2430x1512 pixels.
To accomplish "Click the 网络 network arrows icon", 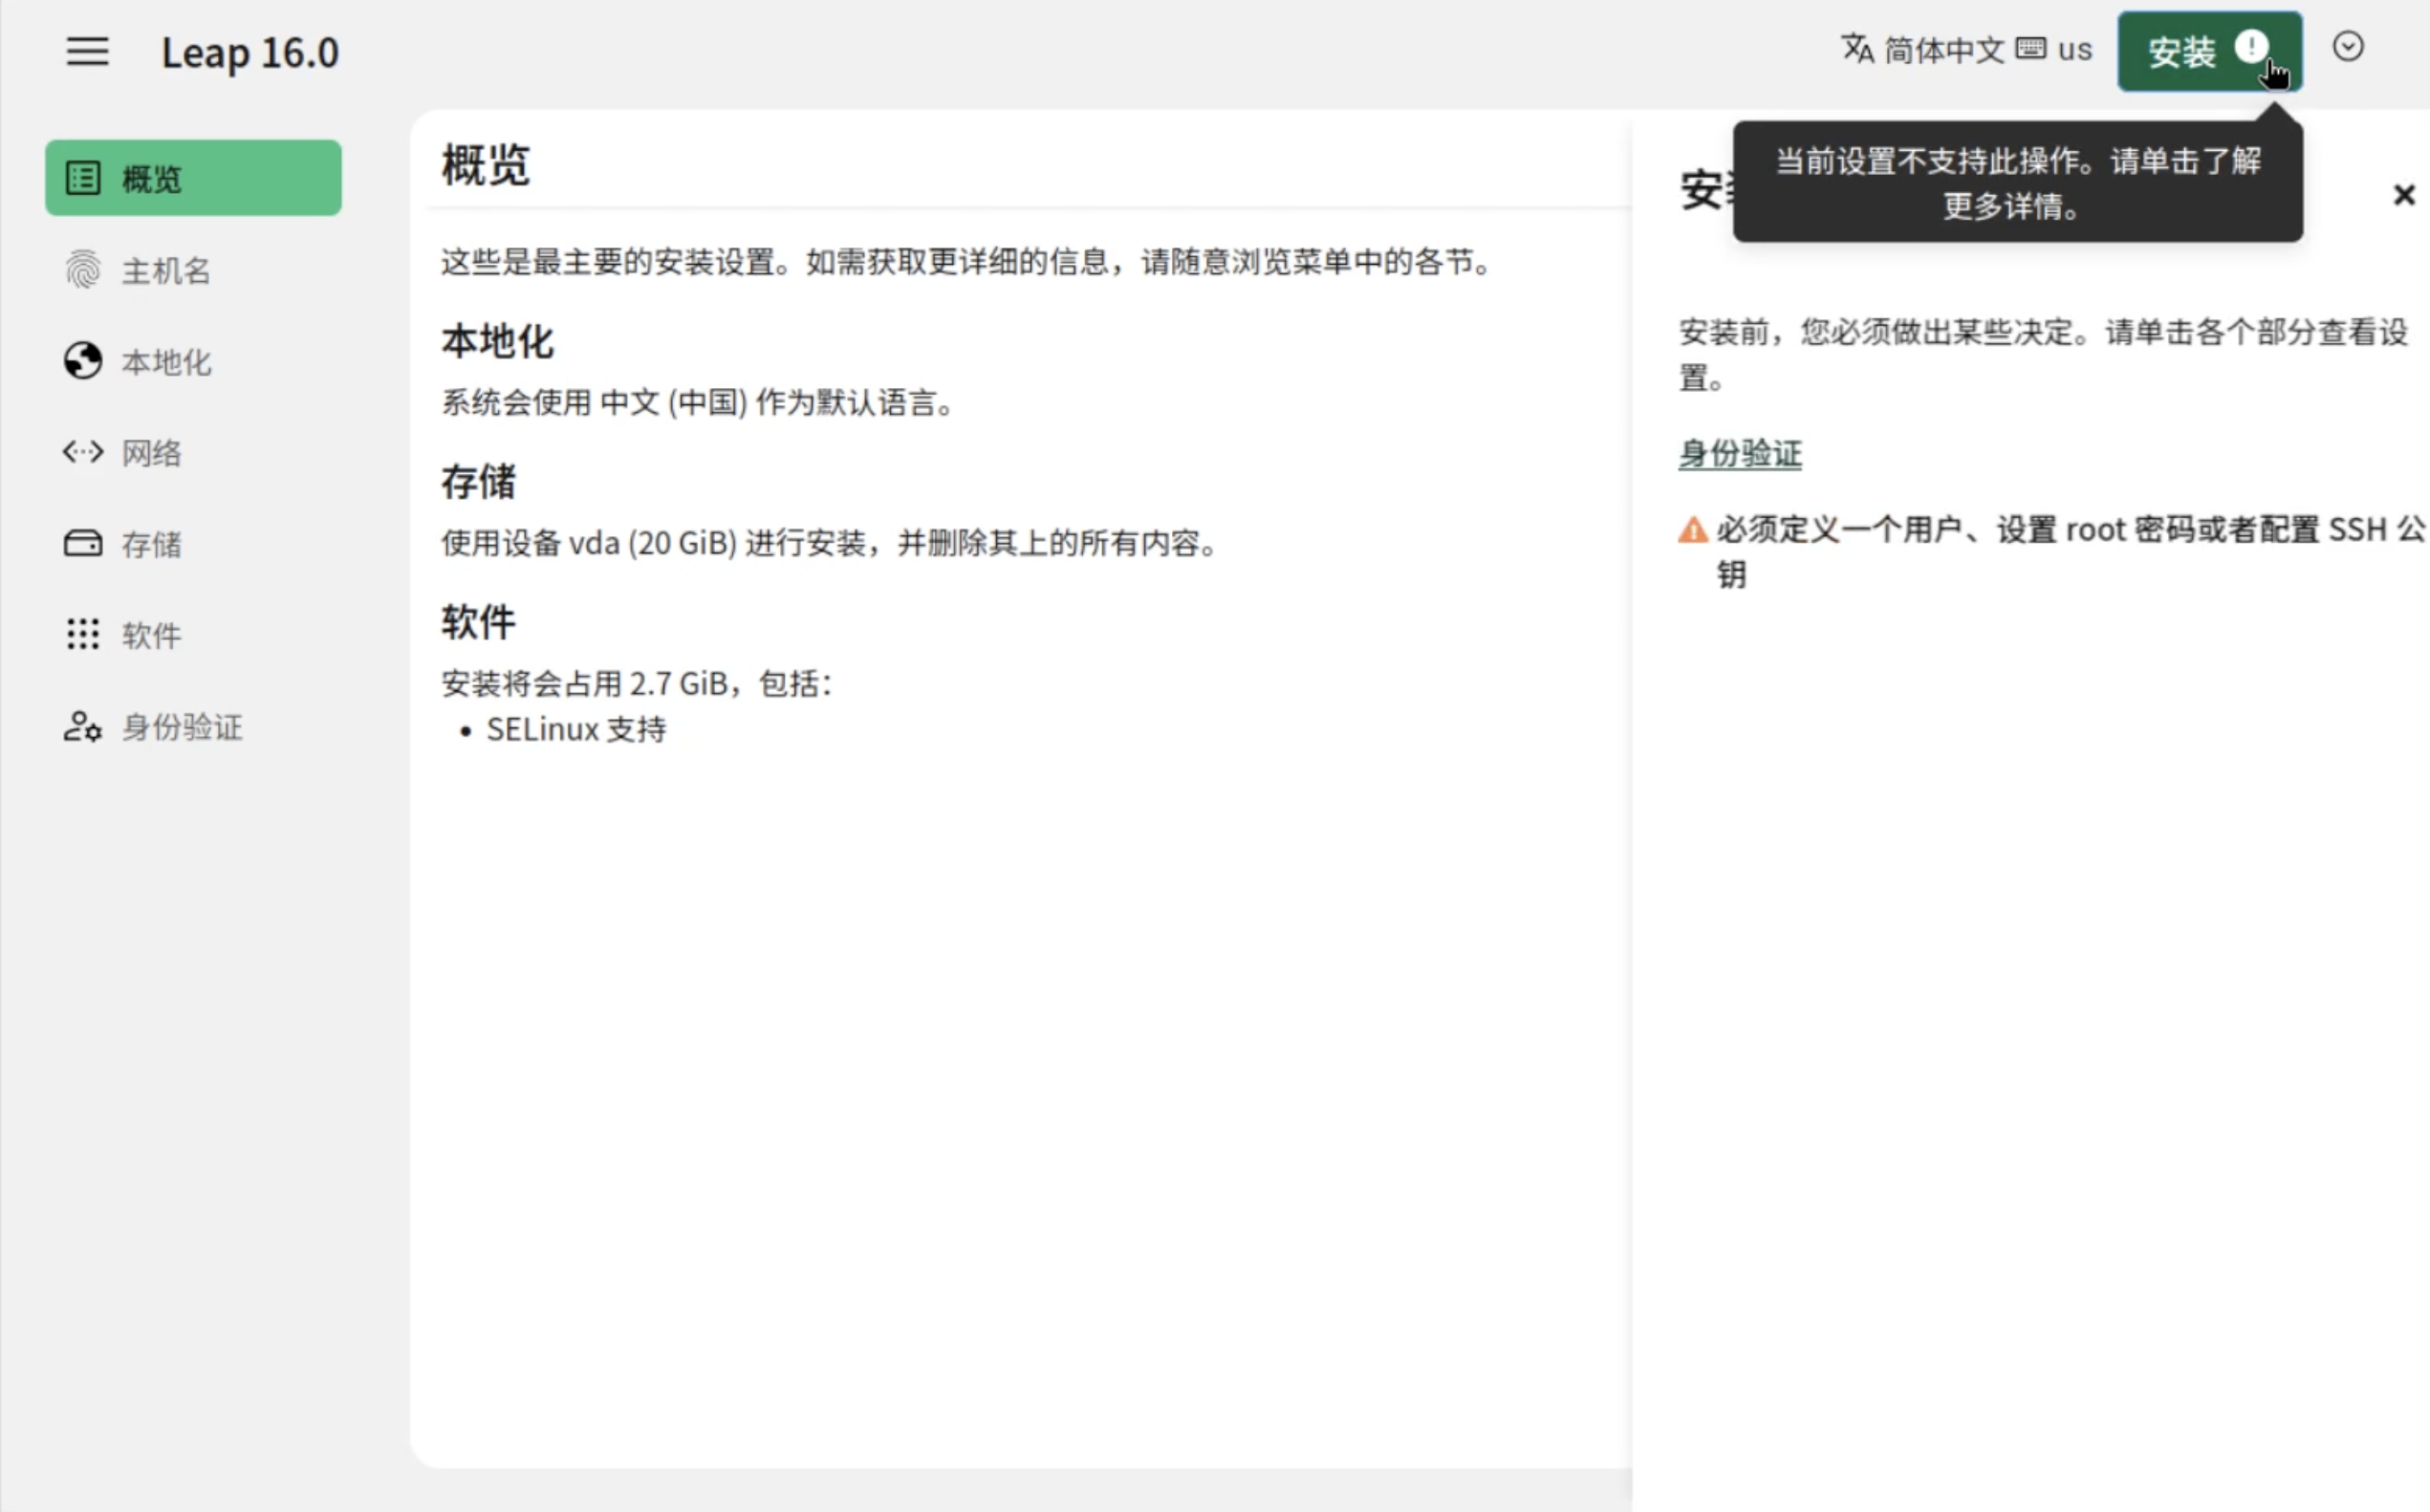I will [83, 452].
